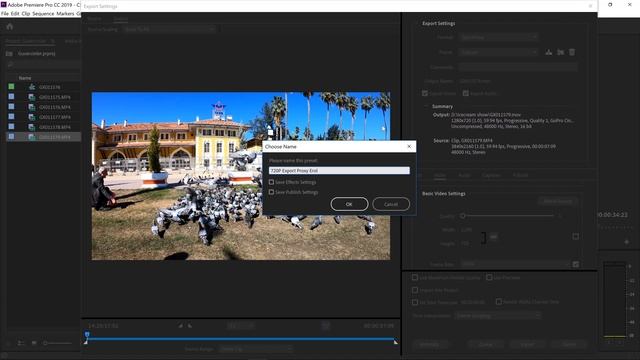Click the green label swatch of GX011574
Image resolution: width=640 pixels, height=360 pixels.
point(11,87)
